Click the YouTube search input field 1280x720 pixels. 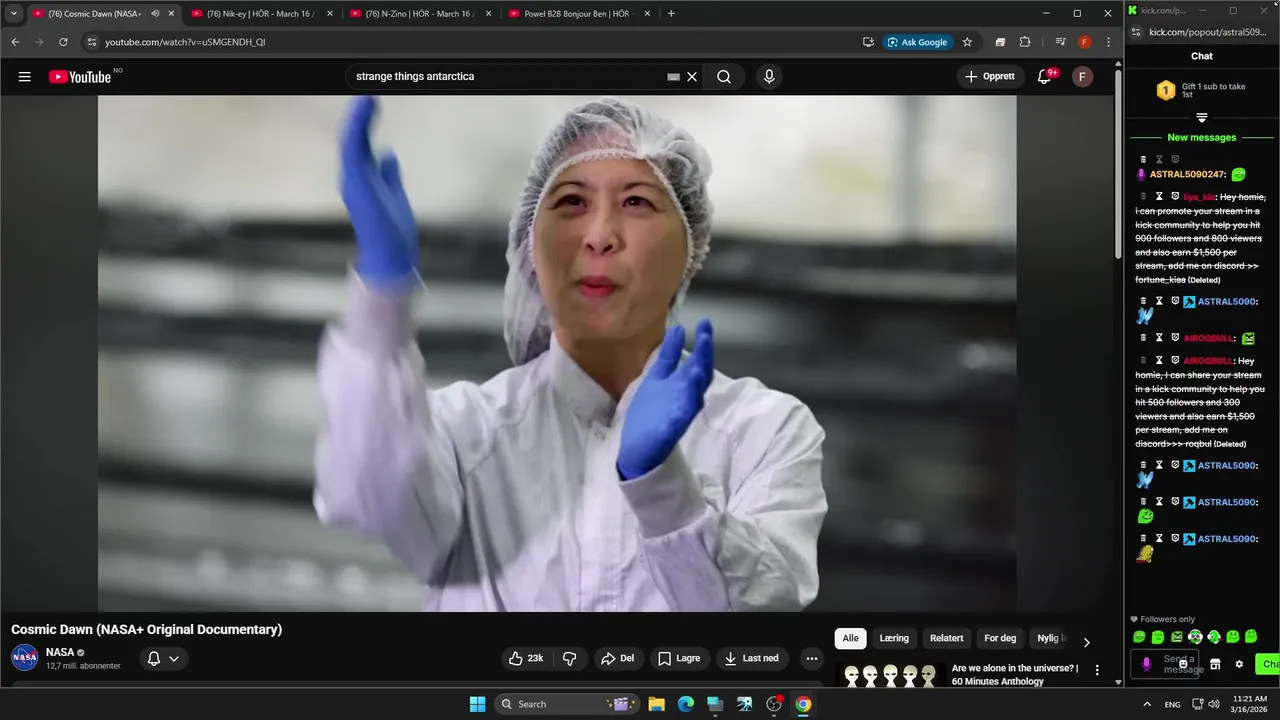point(510,77)
